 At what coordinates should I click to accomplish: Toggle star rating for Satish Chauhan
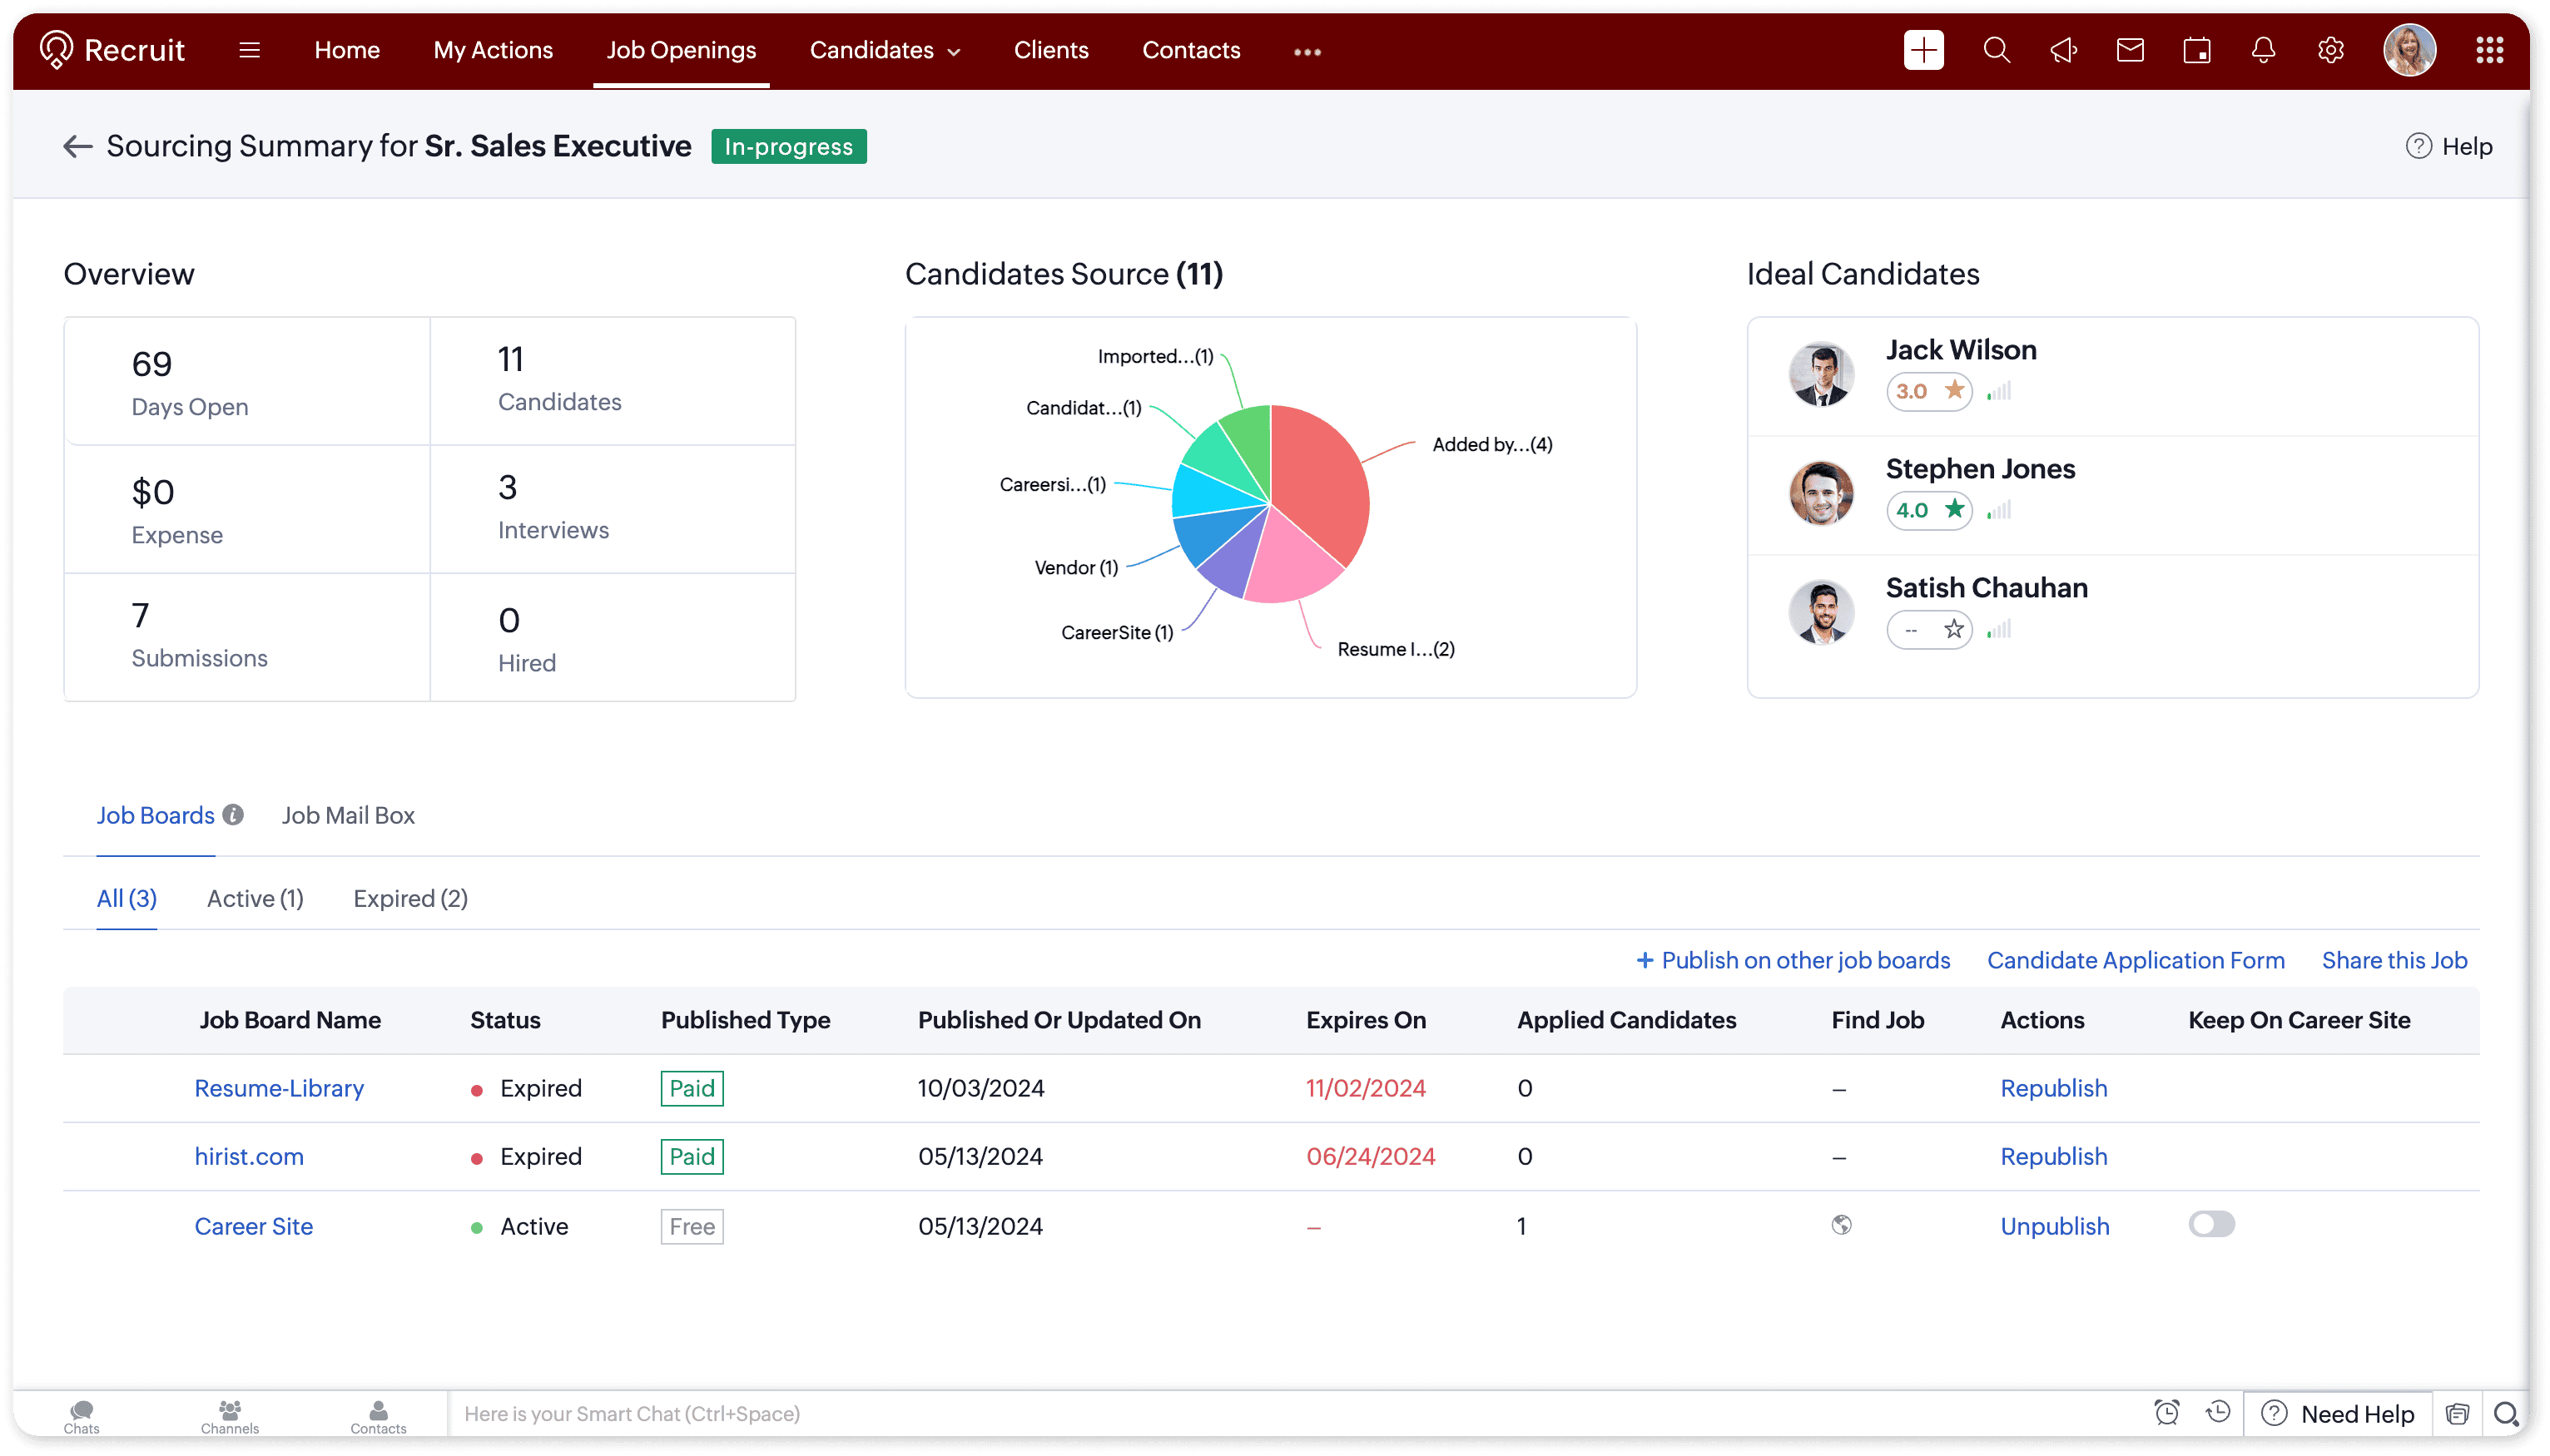point(1953,629)
